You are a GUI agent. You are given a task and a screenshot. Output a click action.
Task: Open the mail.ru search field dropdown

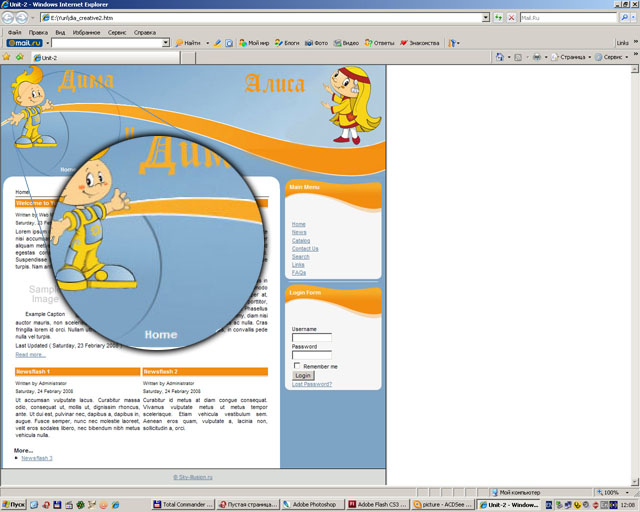[166, 43]
